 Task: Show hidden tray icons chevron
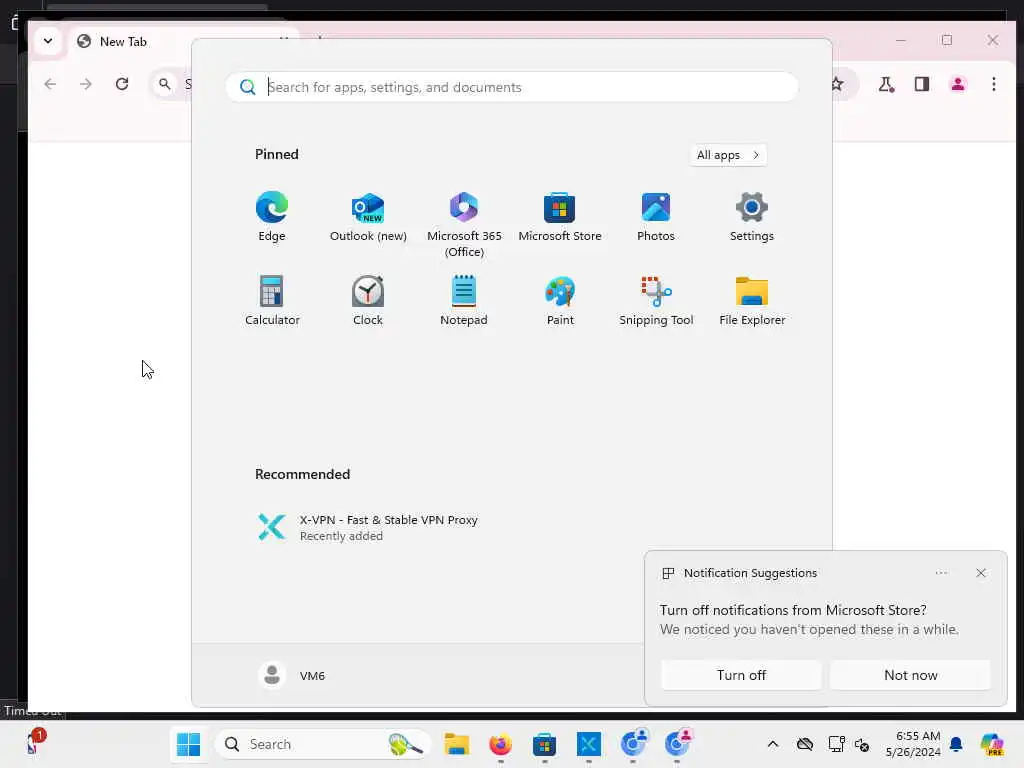(x=773, y=744)
